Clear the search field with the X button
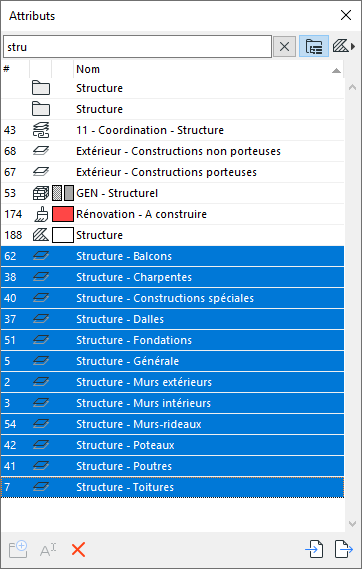This screenshot has height=569, width=362. point(284,46)
